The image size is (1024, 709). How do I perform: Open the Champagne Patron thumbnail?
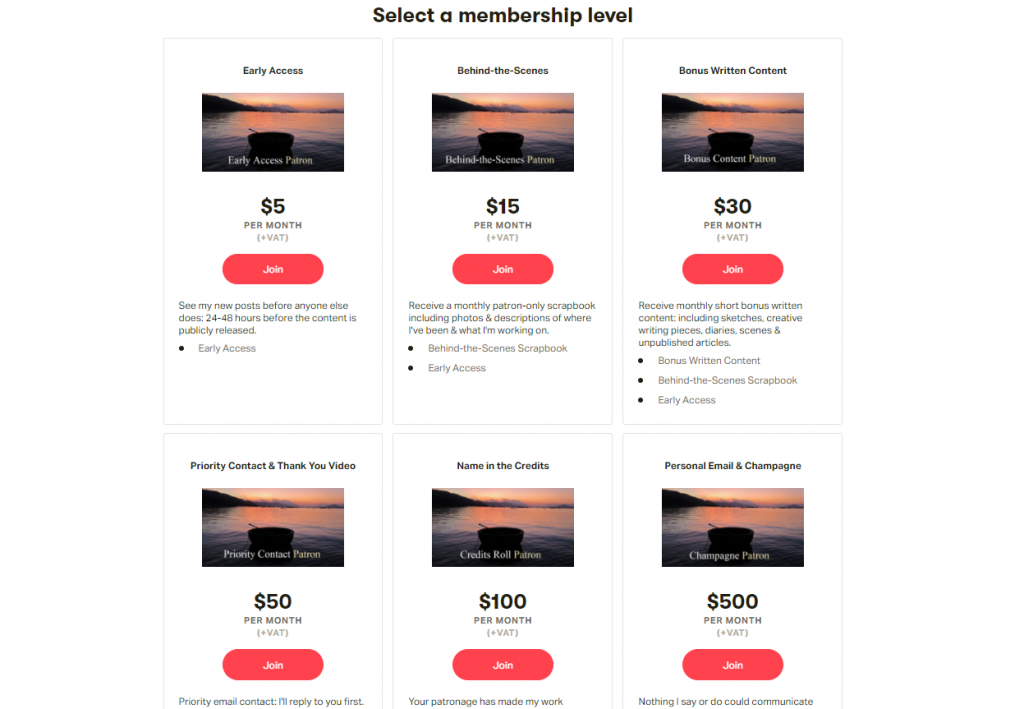pyautogui.click(x=733, y=527)
